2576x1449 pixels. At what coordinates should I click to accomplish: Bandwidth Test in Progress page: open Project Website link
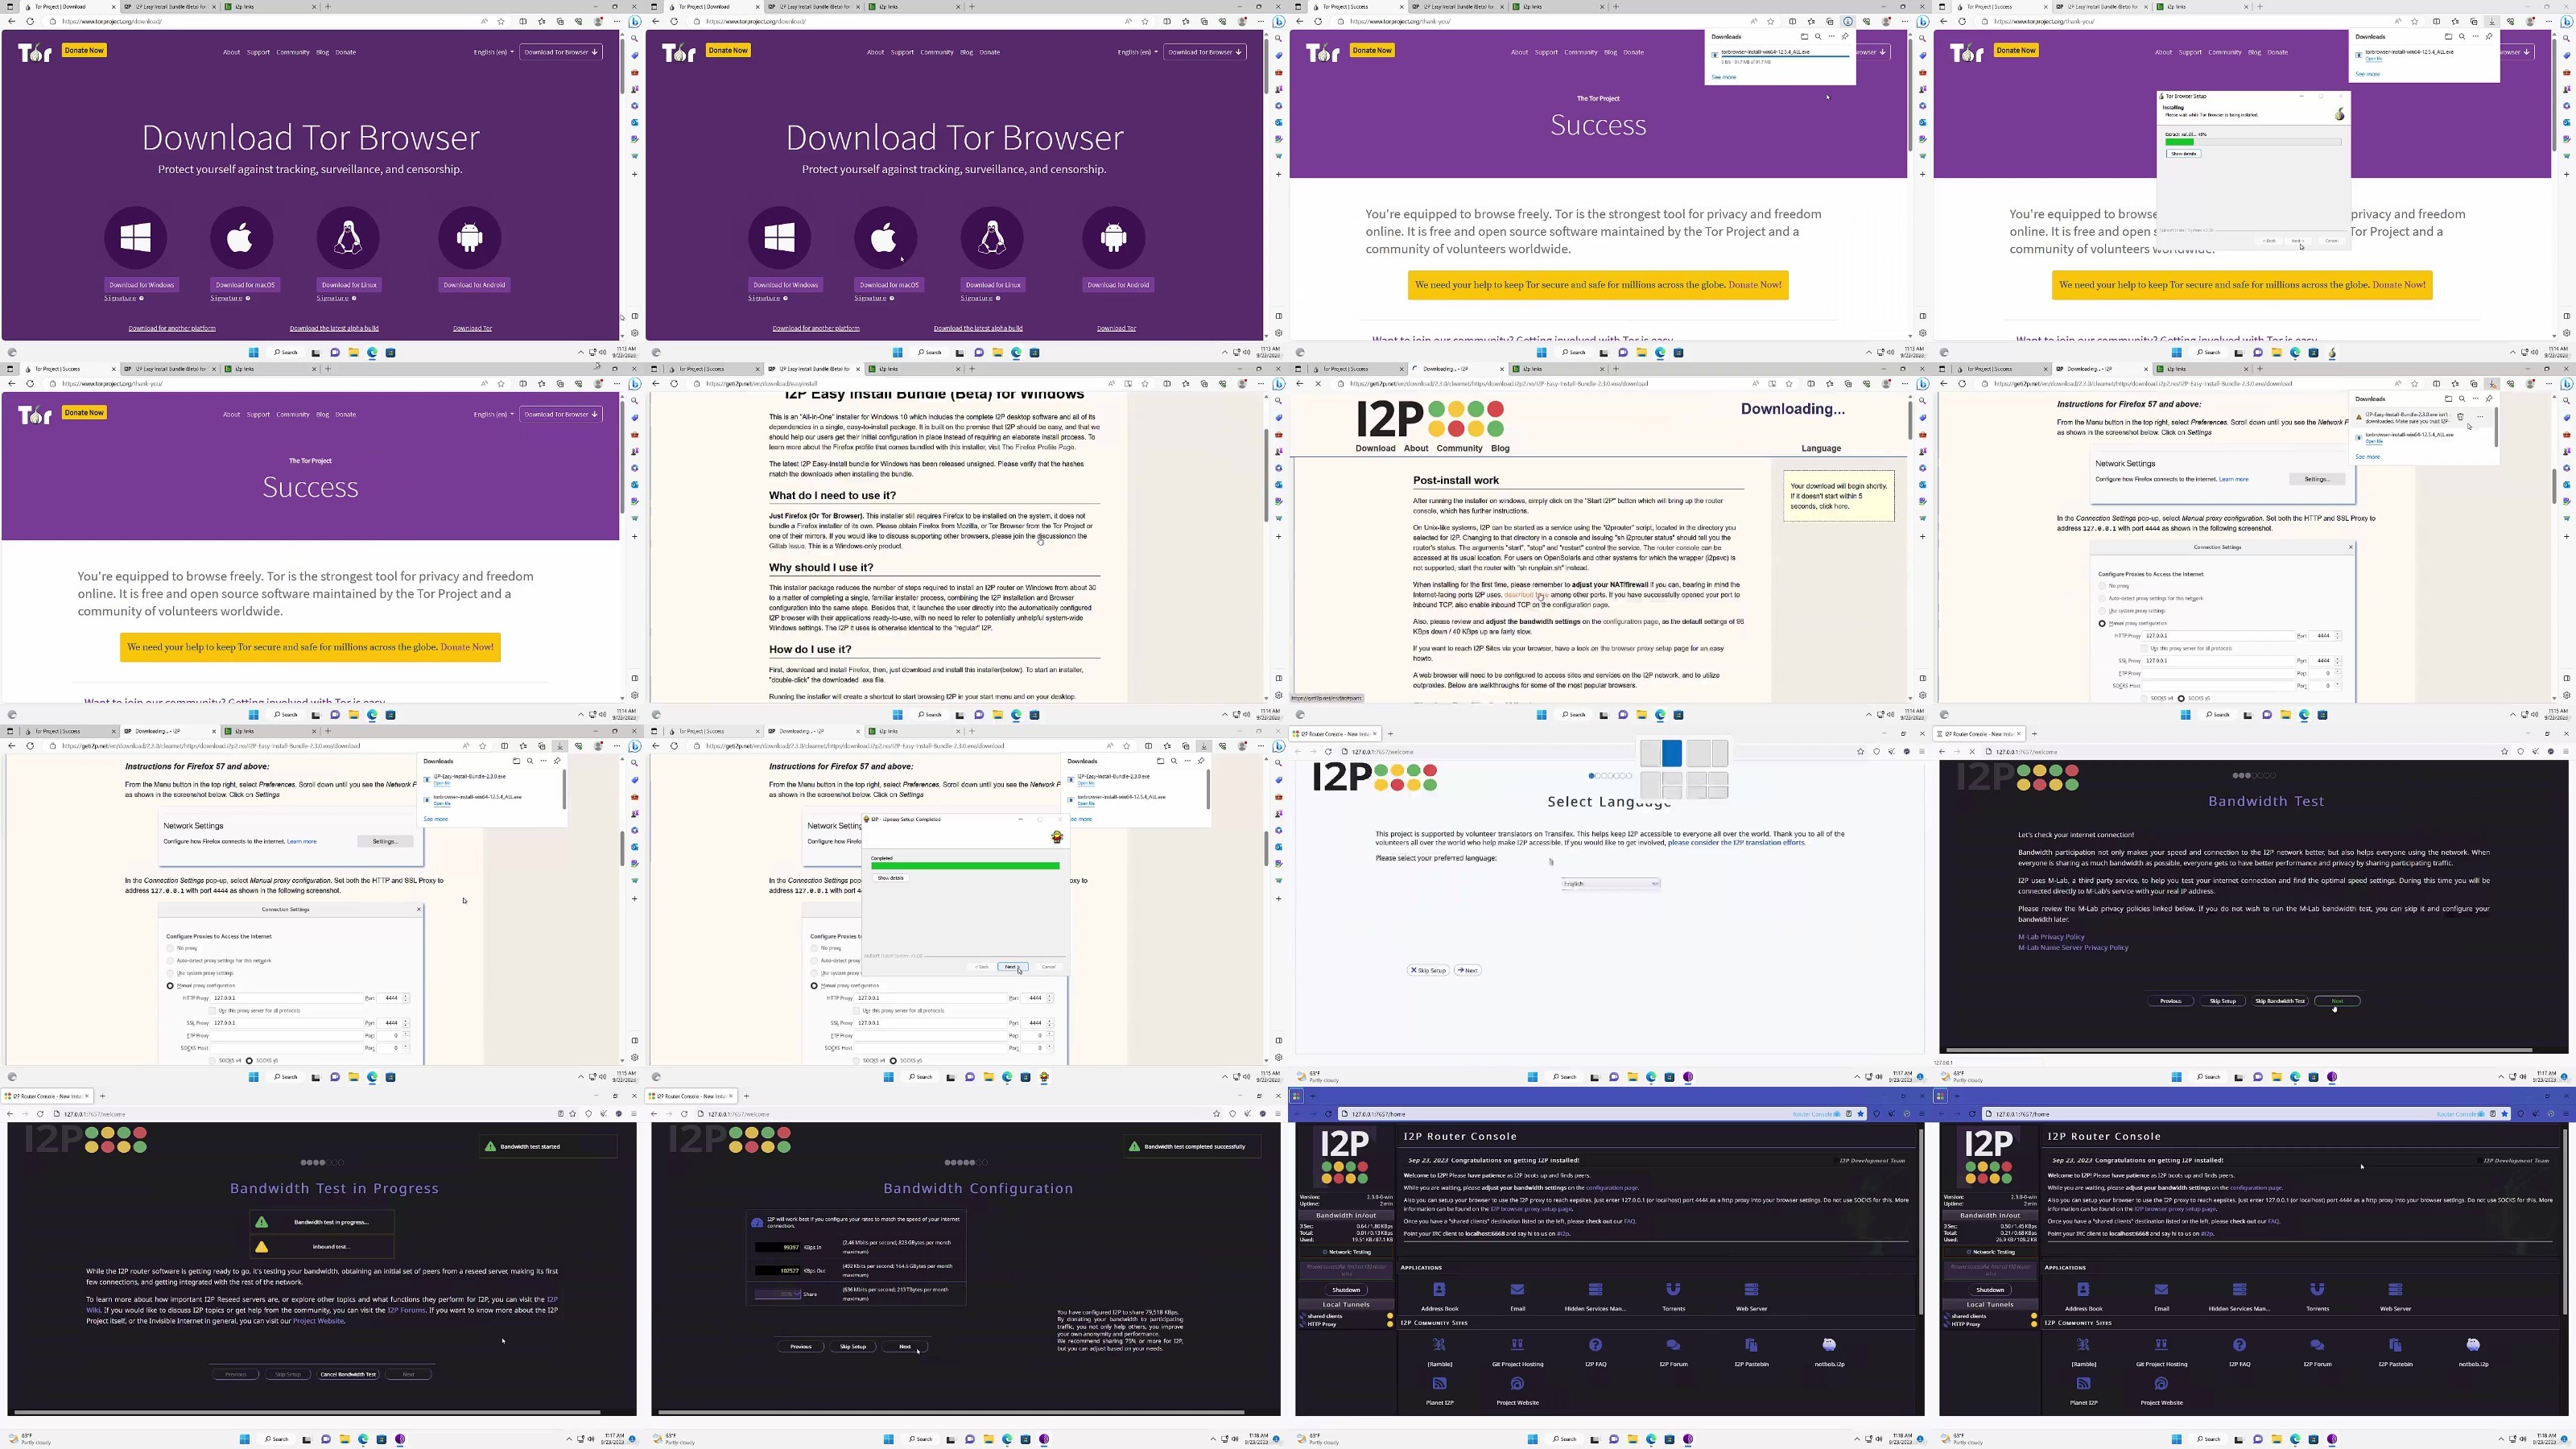click(318, 1321)
